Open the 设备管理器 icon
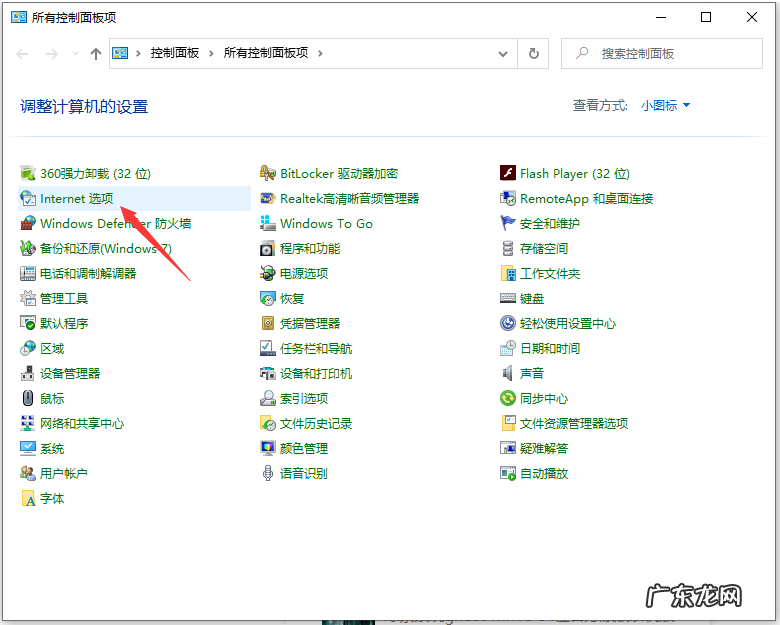This screenshot has height=625, width=780. pyautogui.click(x=28, y=373)
